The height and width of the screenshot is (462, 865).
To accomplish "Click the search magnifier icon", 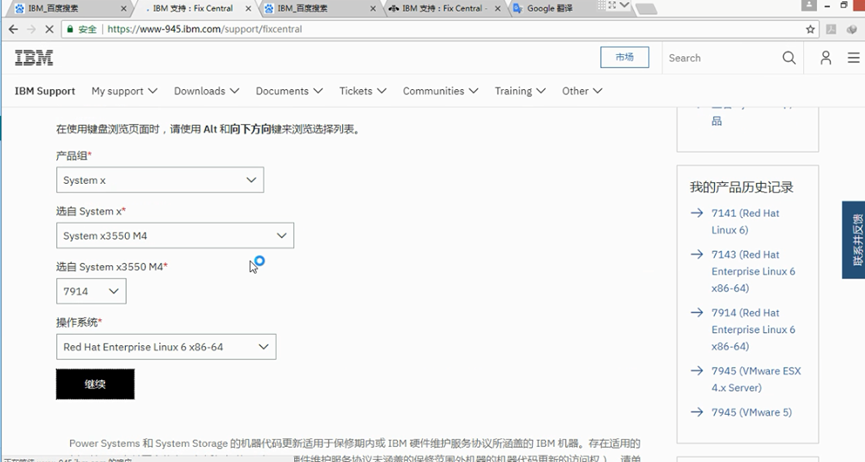I will point(789,57).
